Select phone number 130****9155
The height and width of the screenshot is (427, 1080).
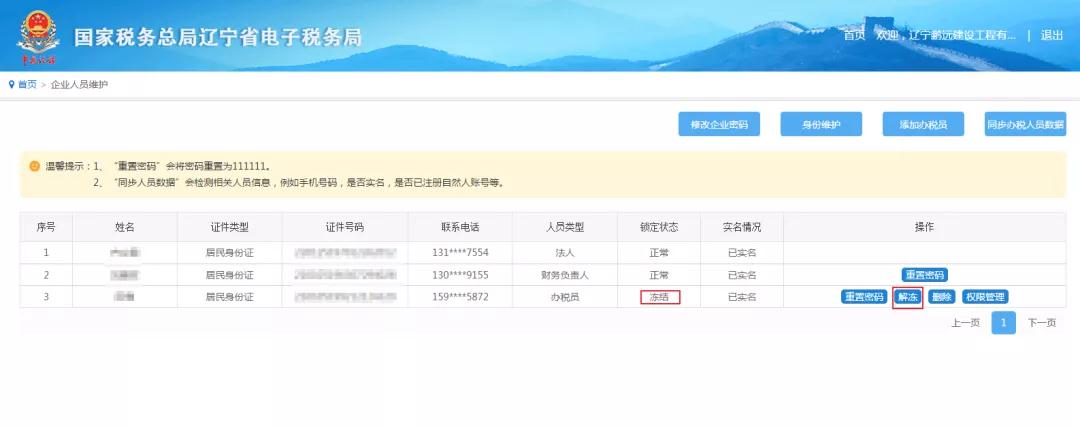tap(460, 275)
